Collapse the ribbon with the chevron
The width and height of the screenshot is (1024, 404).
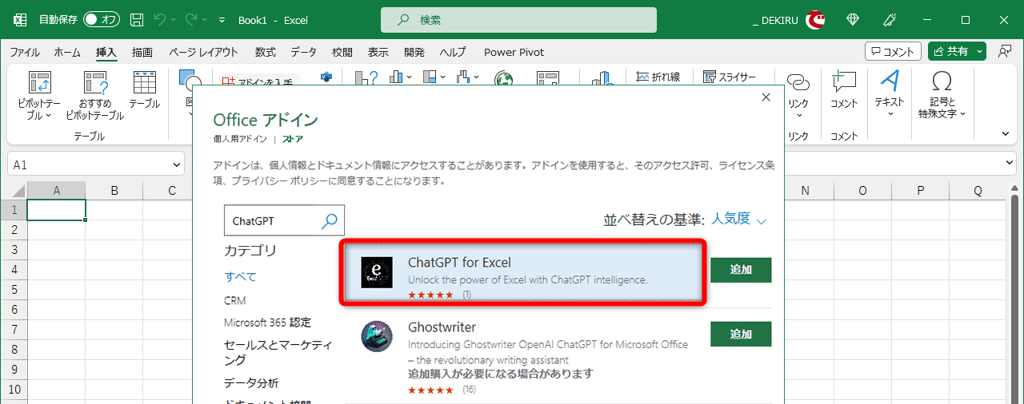1005,134
